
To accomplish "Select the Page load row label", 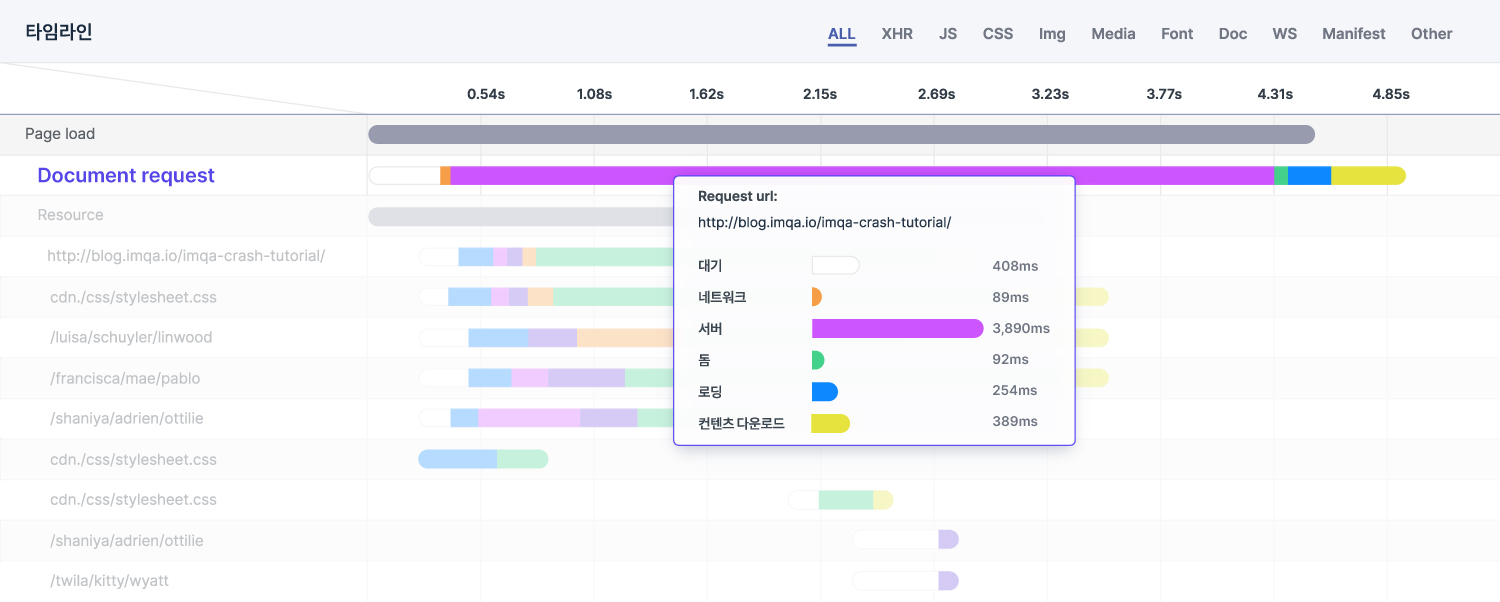I will click(x=60, y=134).
